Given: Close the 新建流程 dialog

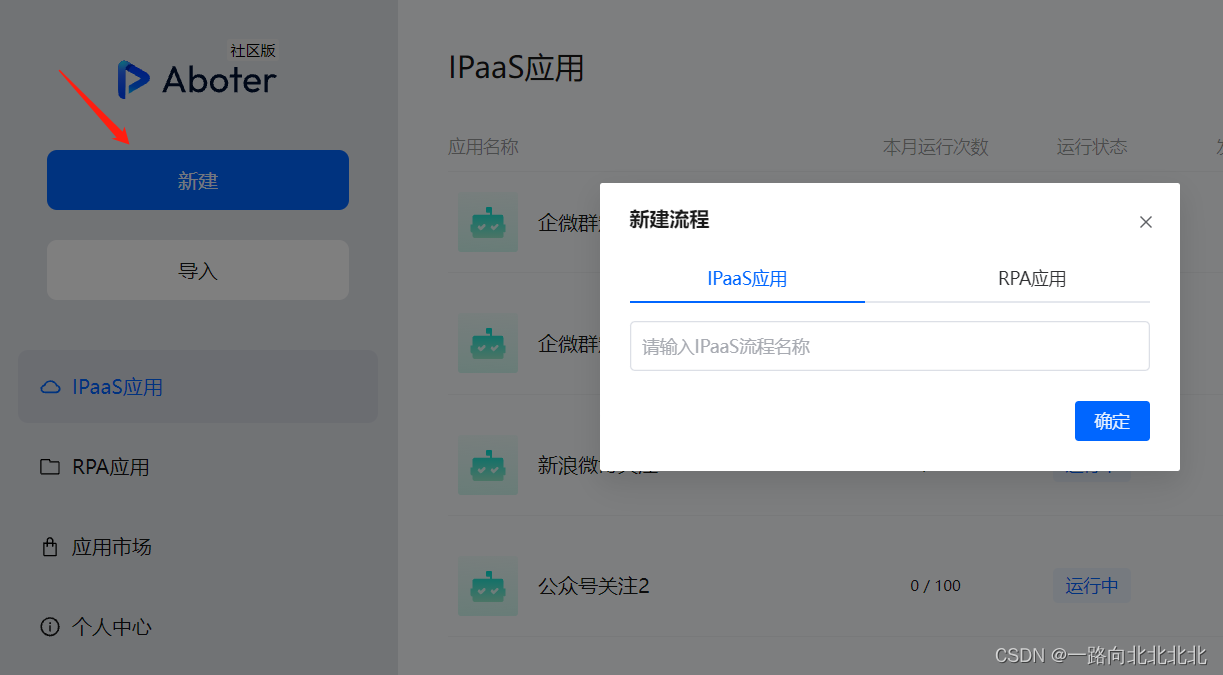Looking at the screenshot, I should (1145, 222).
